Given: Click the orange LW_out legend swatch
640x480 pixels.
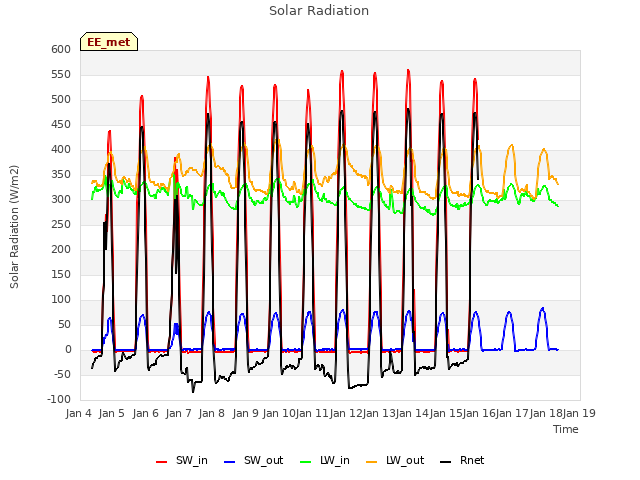Looking at the screenshot, I should click(371, 462).
